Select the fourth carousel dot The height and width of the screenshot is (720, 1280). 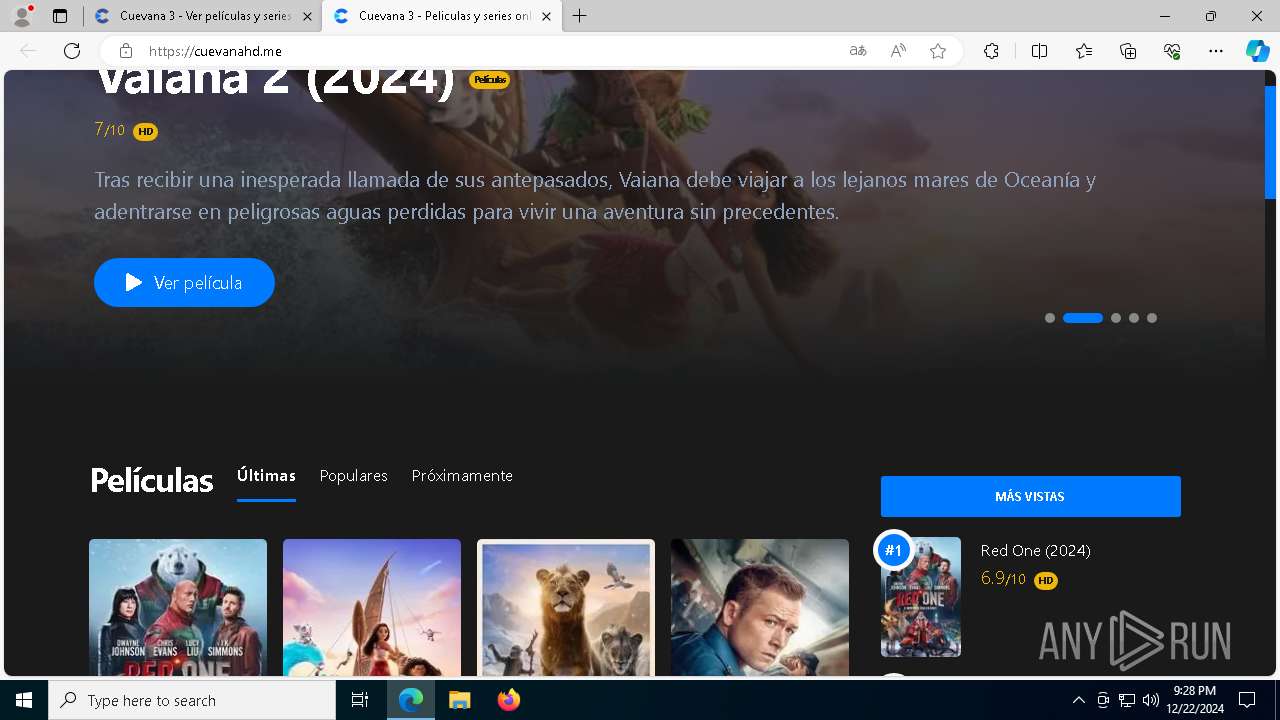pyautogui.click(x=1134, y=318)
